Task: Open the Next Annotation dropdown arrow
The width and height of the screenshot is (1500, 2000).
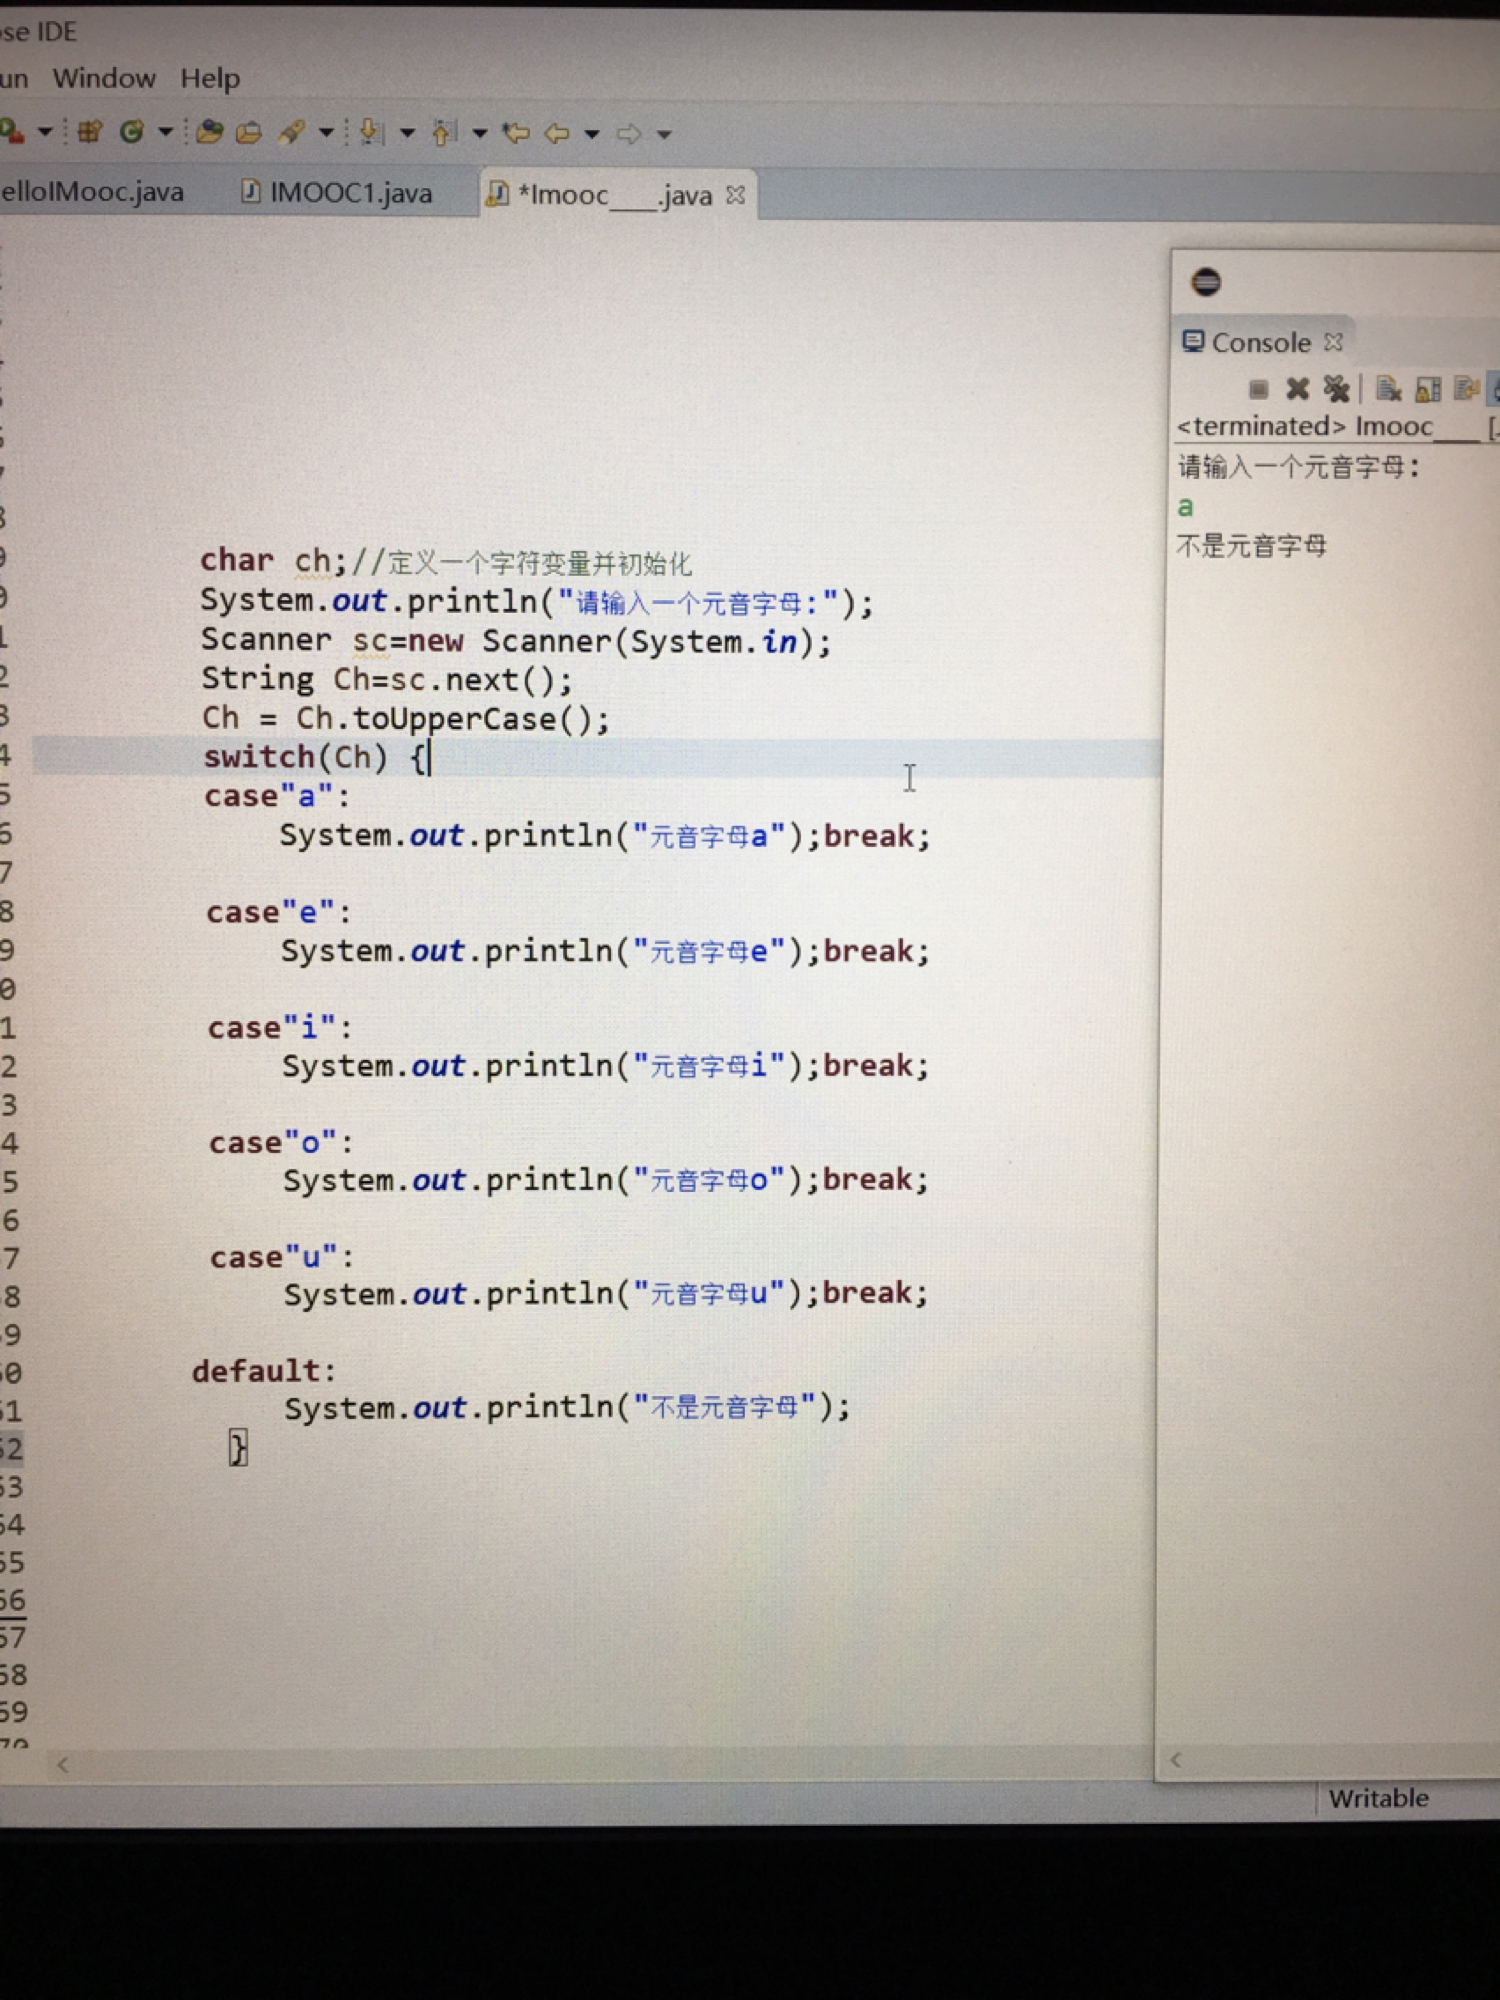Action: 407,132
